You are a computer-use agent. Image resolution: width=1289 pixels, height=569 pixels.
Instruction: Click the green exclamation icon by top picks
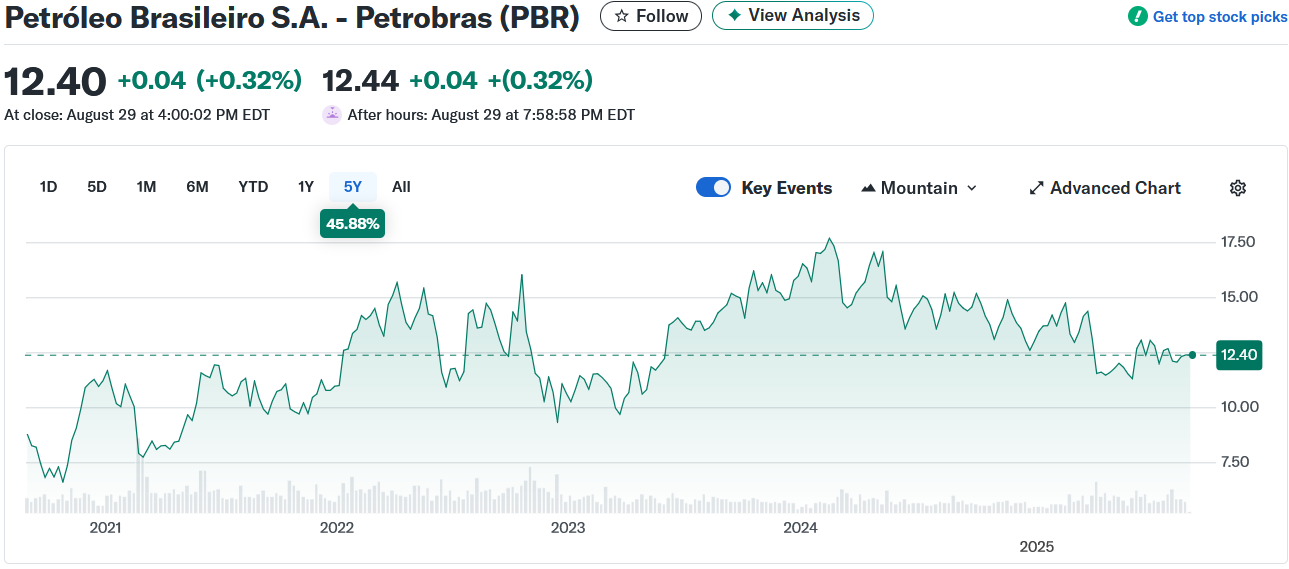(x=1138, y=16)
